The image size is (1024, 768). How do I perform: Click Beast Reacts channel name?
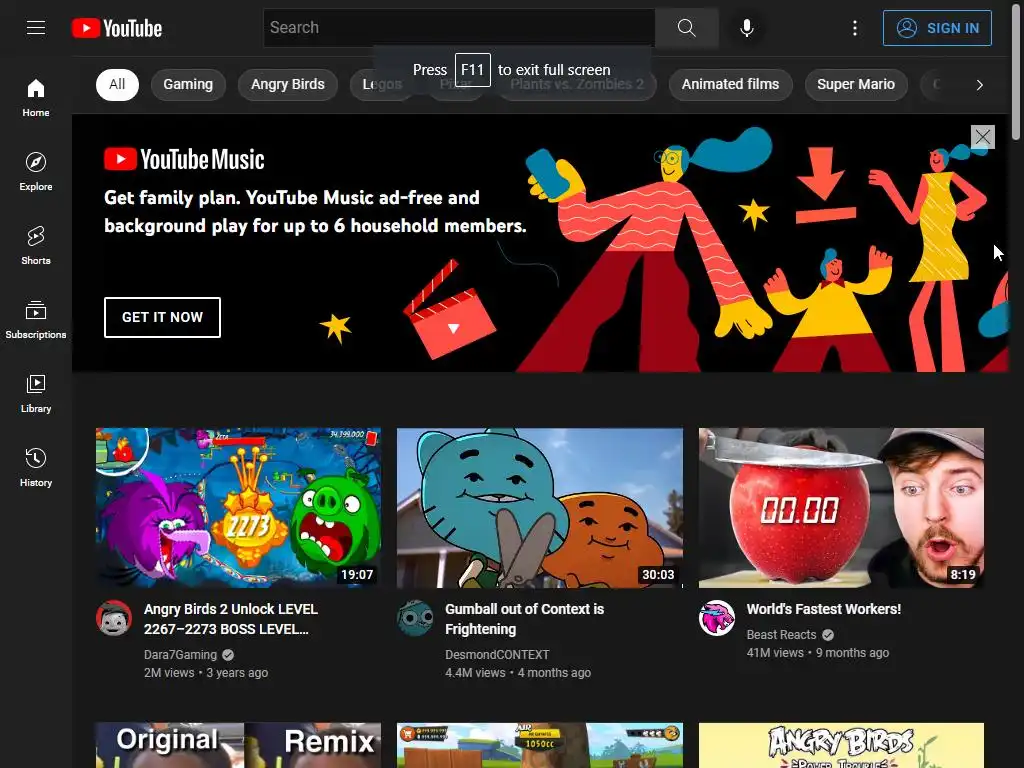point(781,635)
